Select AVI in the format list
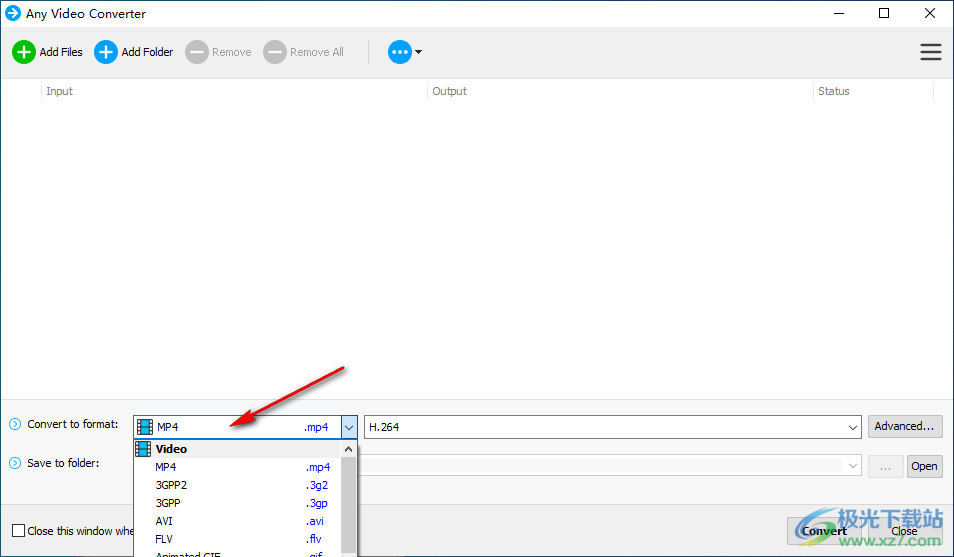The height and width of the screenshot is (557, 954). click(x=237, y=521)
